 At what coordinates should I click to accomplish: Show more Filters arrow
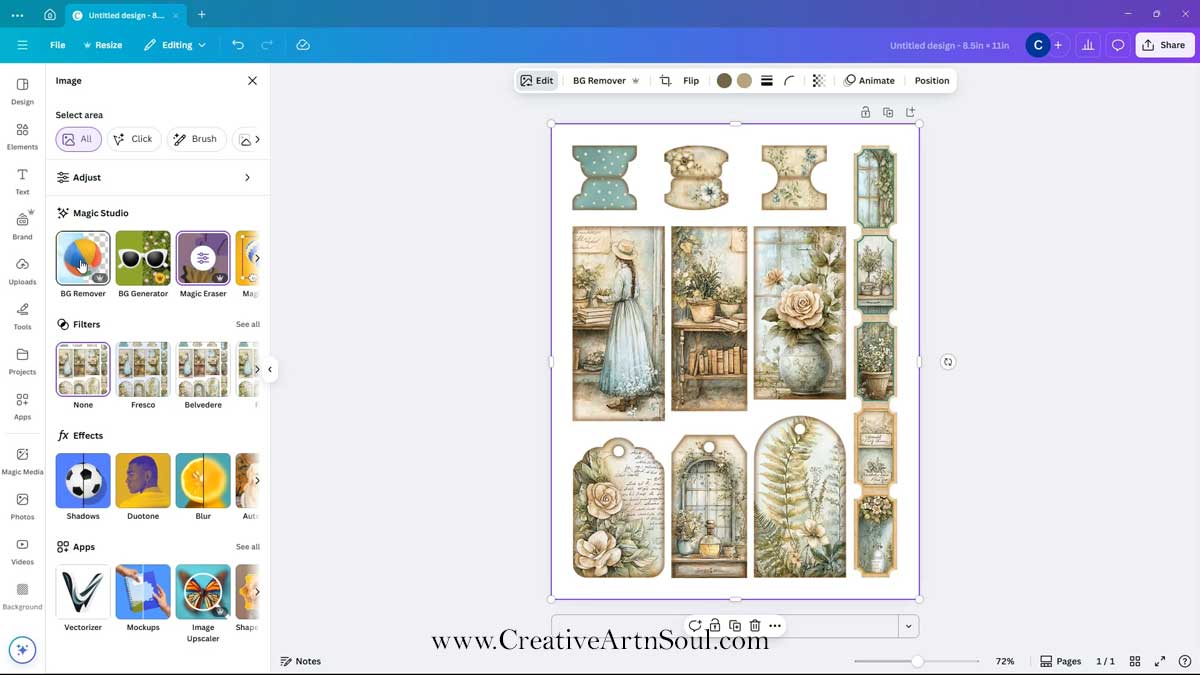(x=257, y=369)
